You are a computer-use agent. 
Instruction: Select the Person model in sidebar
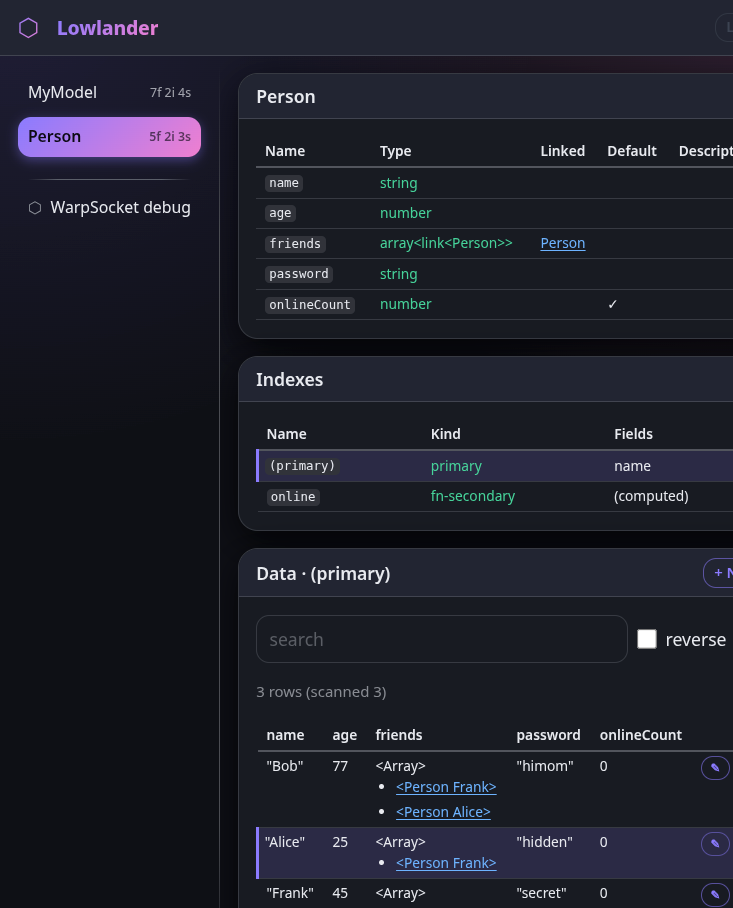[109, 137]
